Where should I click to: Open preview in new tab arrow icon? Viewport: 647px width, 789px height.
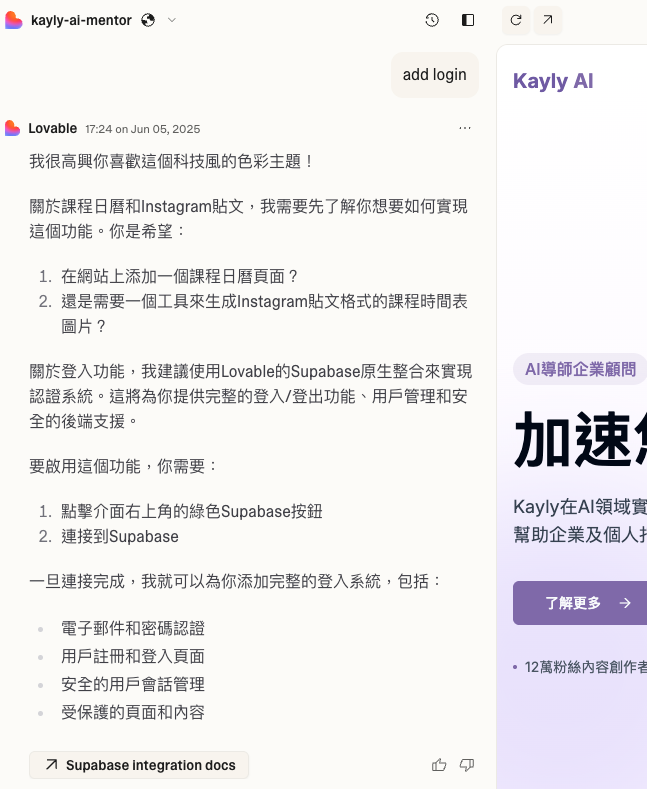pos(547,20)
